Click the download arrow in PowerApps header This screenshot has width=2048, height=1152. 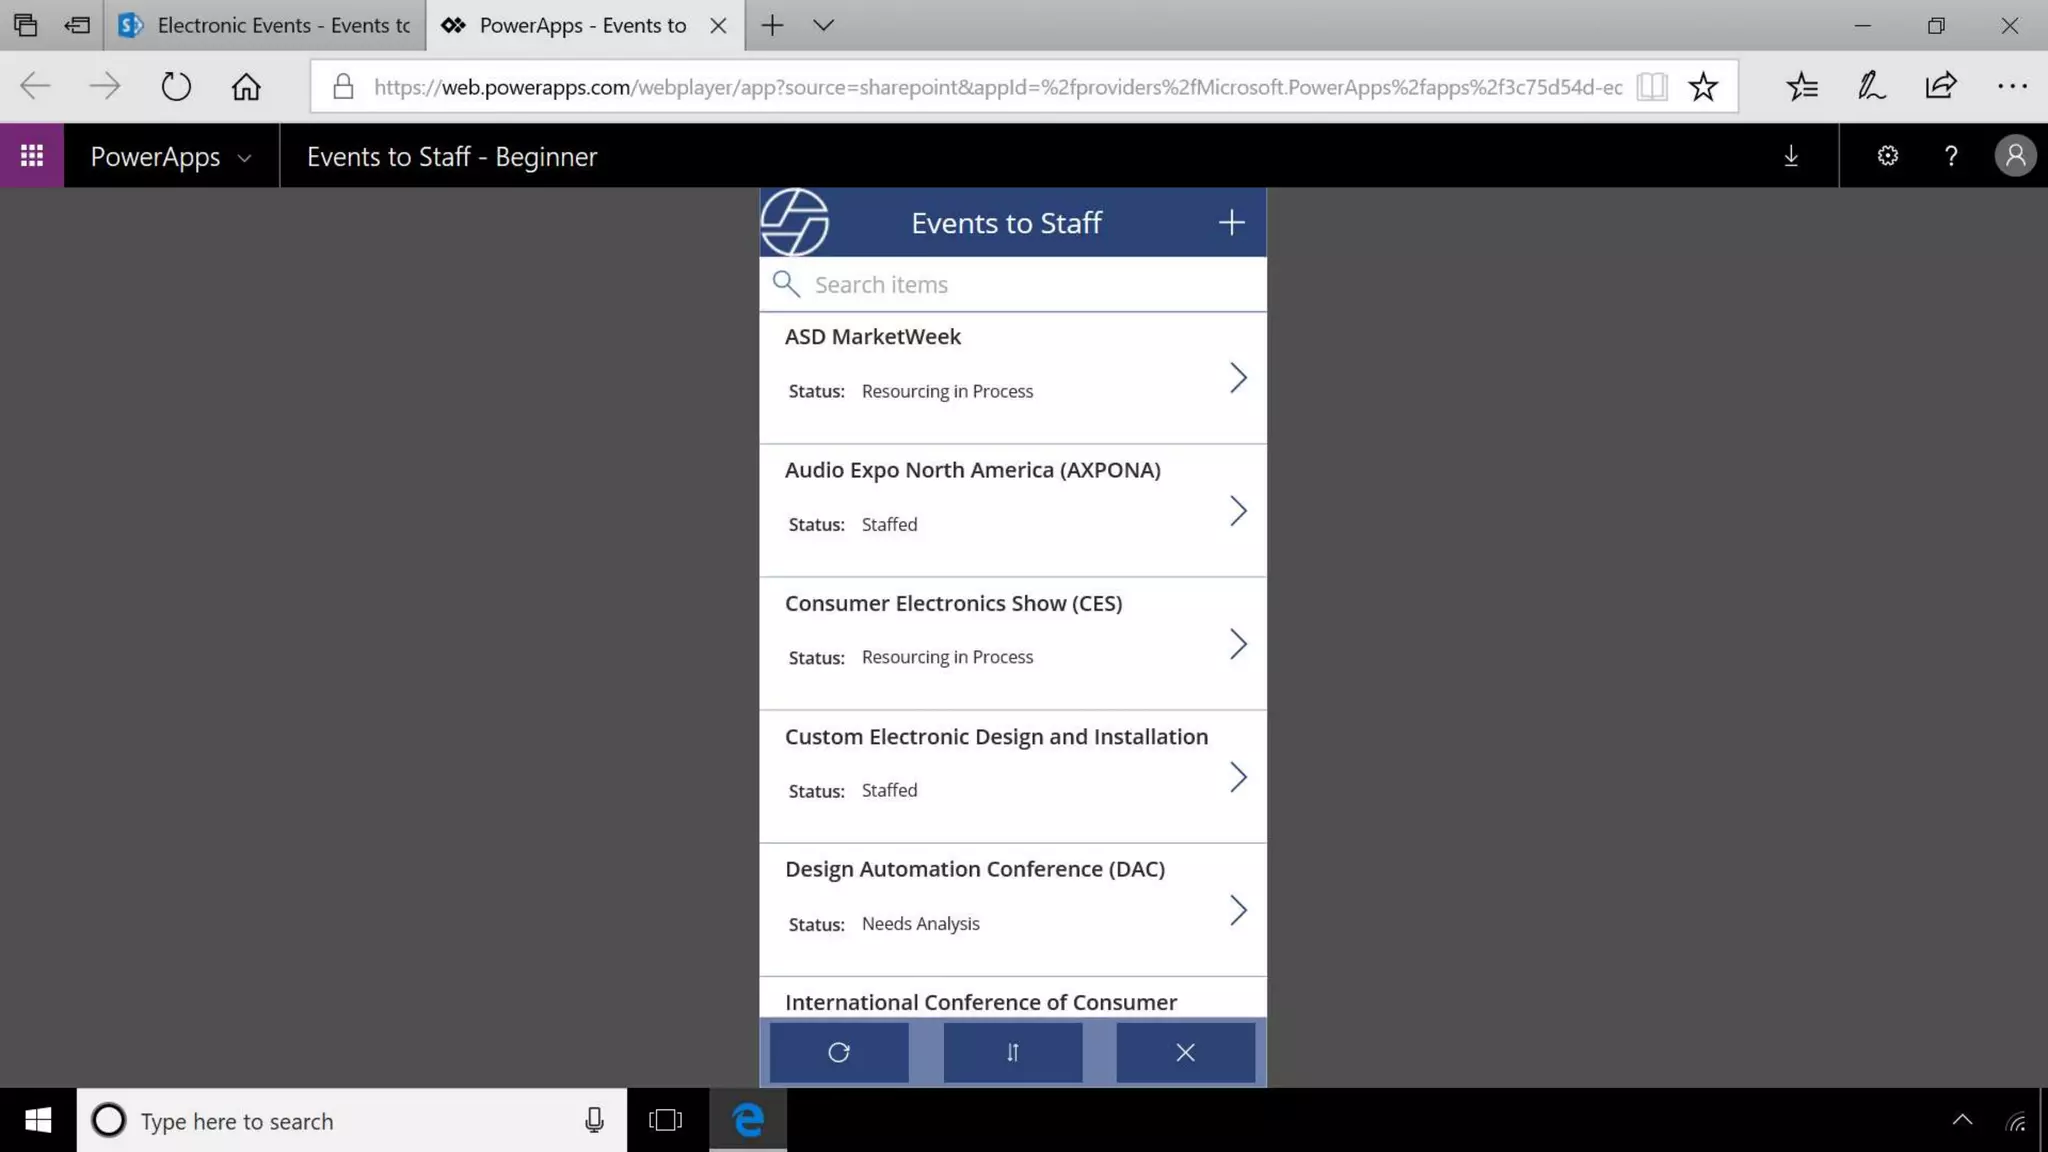[1791, 156]
